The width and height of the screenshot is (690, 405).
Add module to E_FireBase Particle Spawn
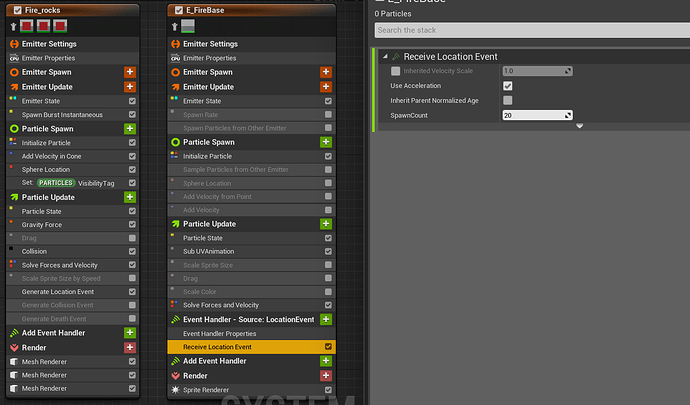[326, 142]
